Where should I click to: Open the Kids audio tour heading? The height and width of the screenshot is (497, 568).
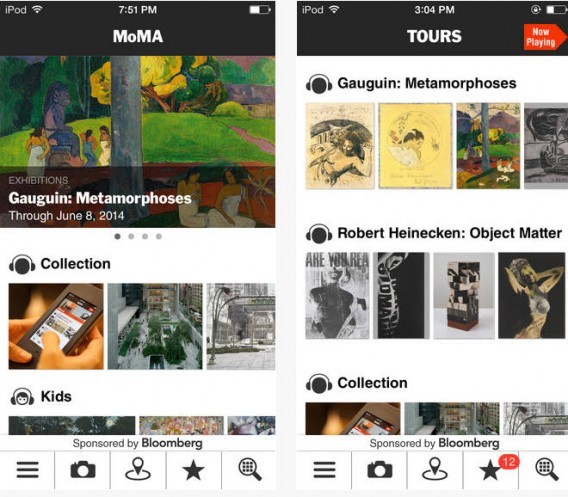pos(41,397)
